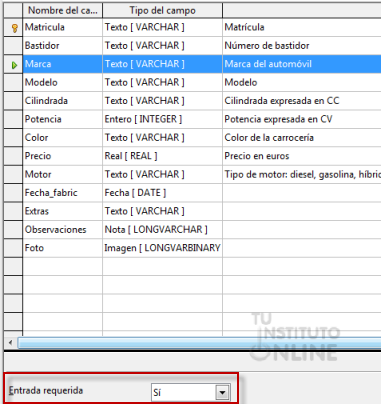Select the Extras field name cell

(63, 211)
